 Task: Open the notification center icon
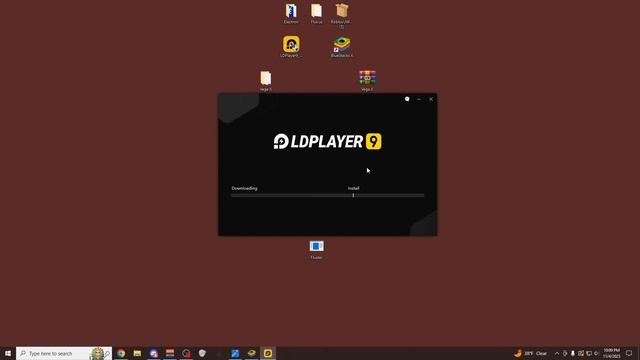click(x=629, y=353)
